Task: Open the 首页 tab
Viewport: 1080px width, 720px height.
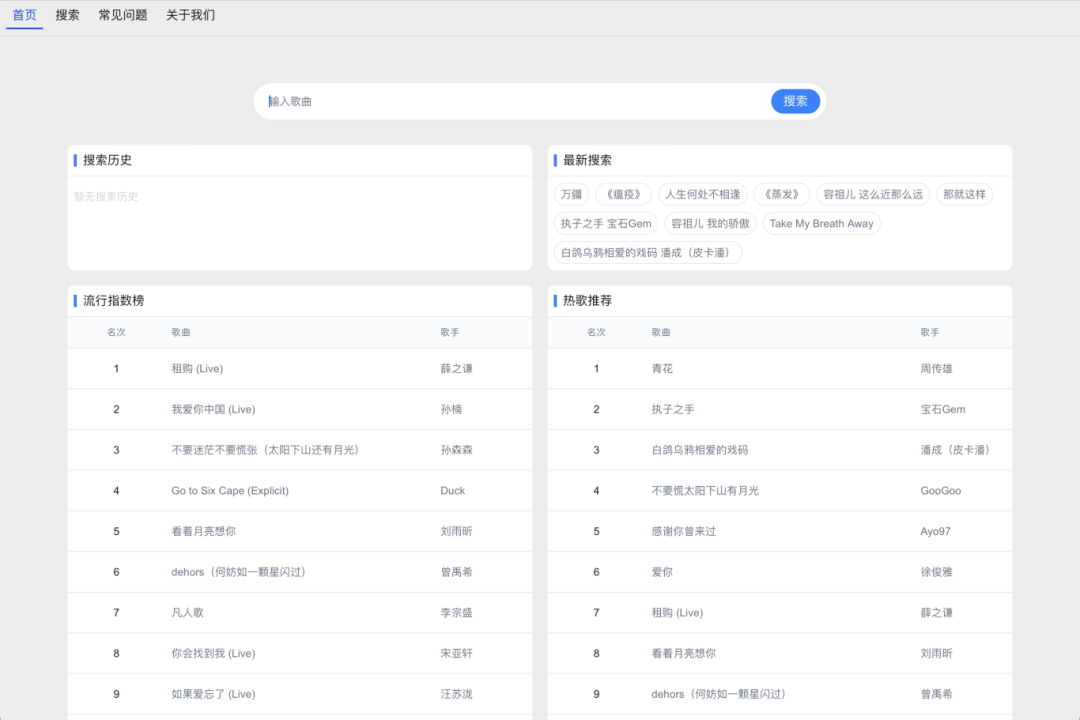Action: pos(25,15)
